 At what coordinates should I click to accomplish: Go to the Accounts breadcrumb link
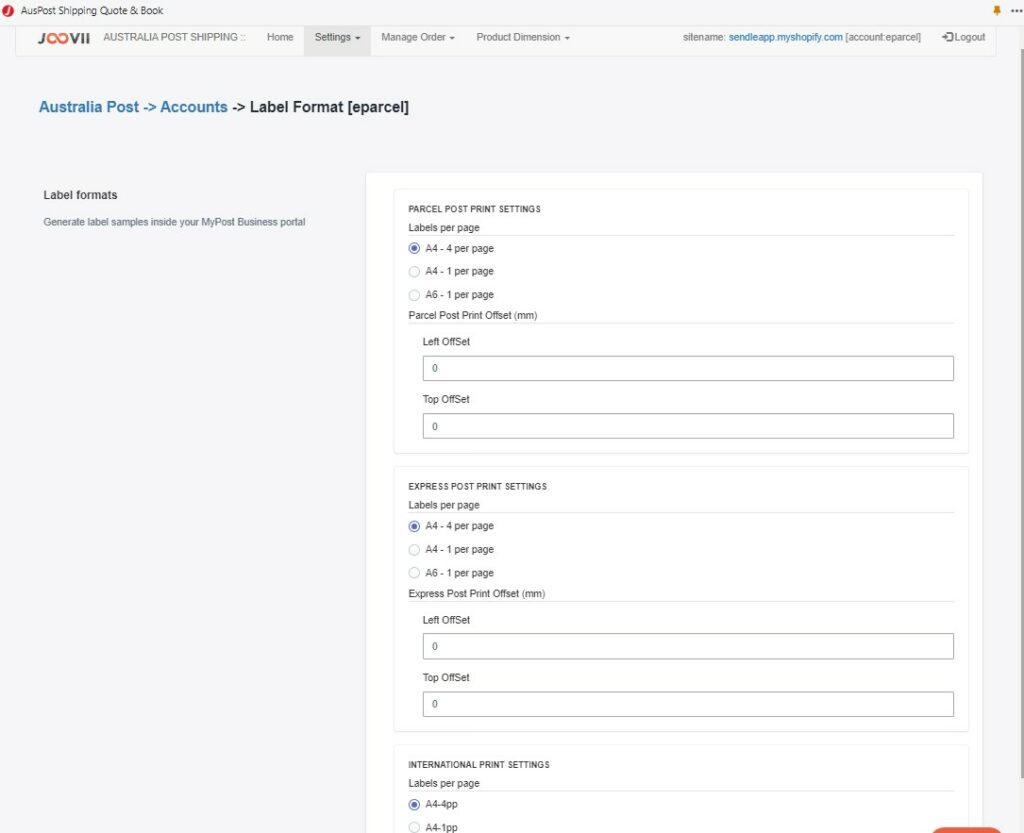194,107
